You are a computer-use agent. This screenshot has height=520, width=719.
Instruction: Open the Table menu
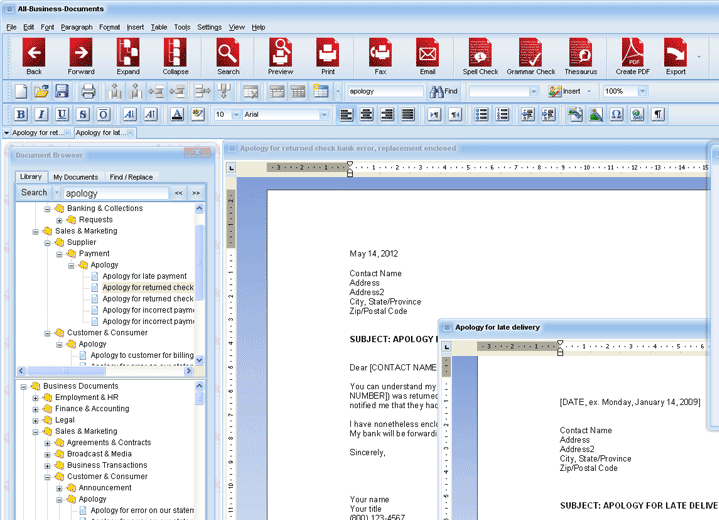tap(159, 27)
